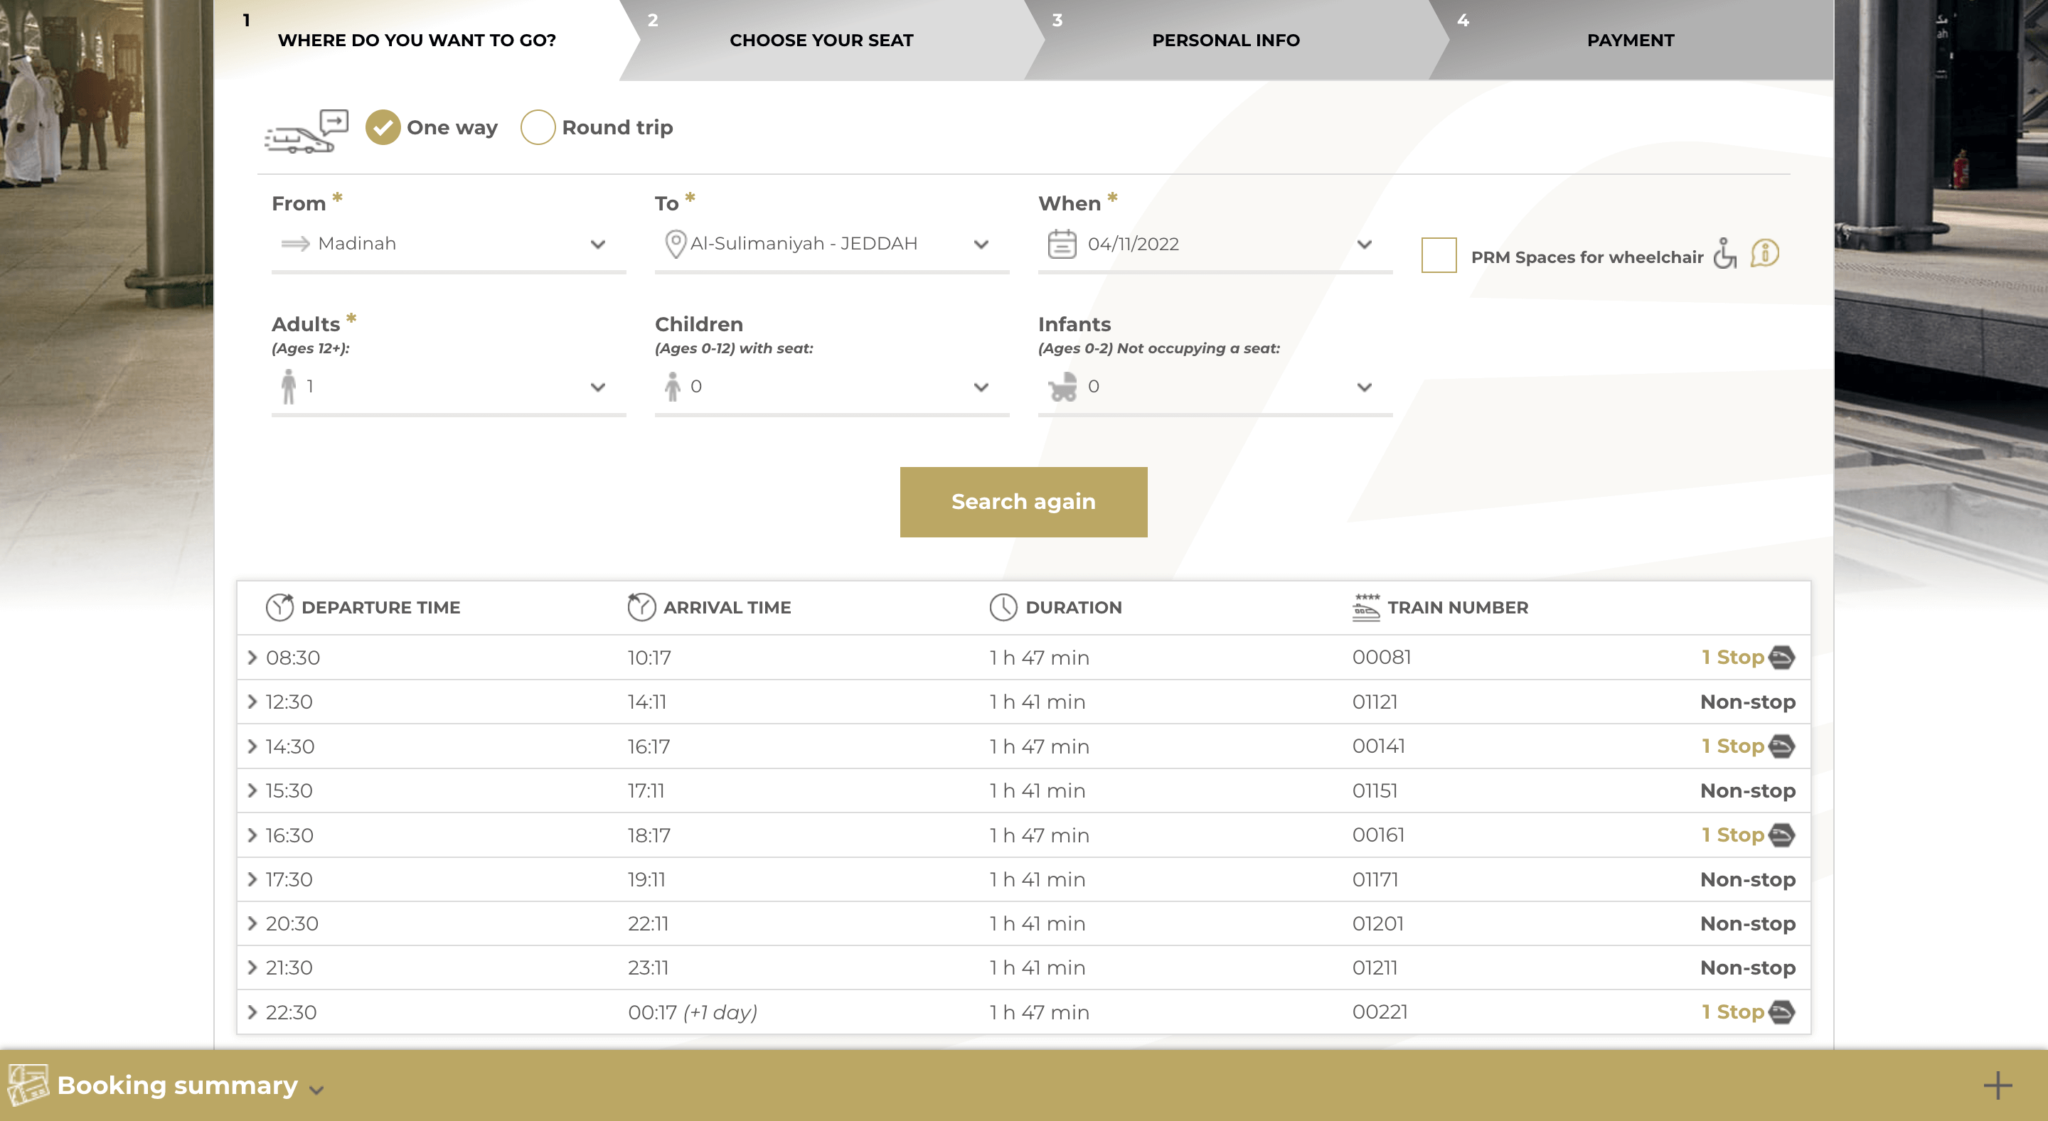2048x1121 pixels.
Task: Click the location pin icon in To field
Action: coord(675,244)
